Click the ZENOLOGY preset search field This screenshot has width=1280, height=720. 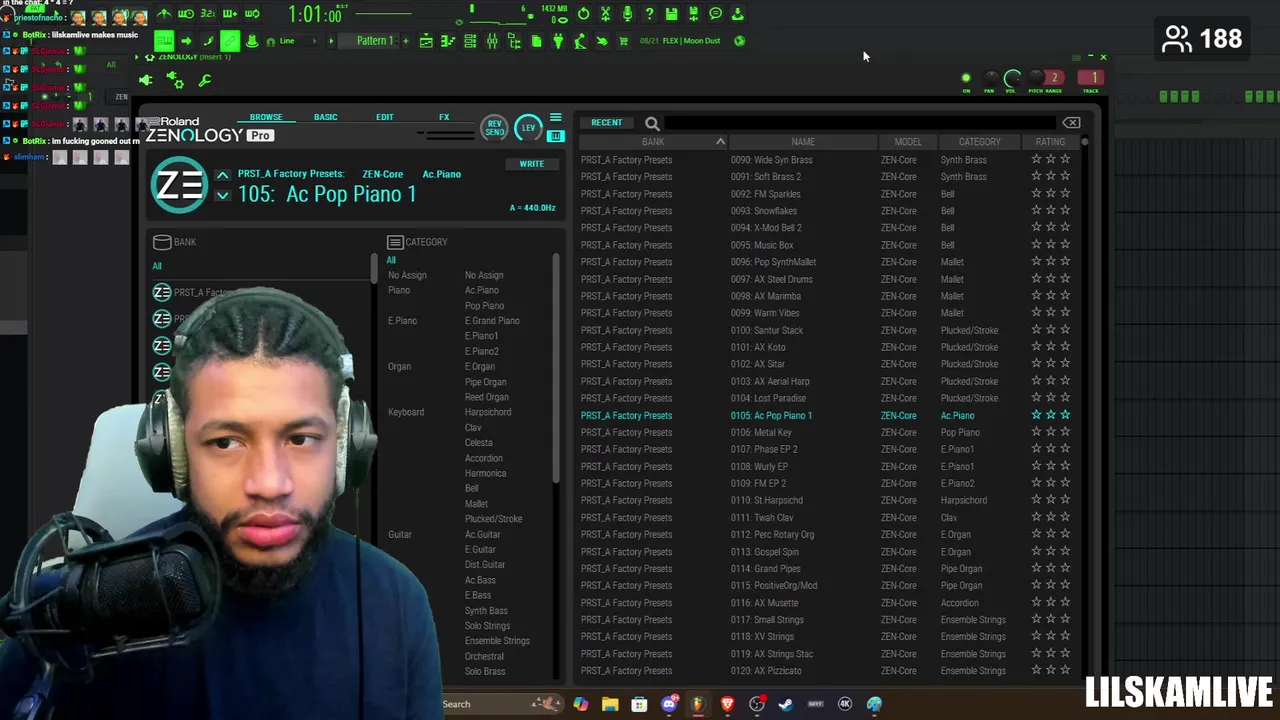tap(862, 123)
